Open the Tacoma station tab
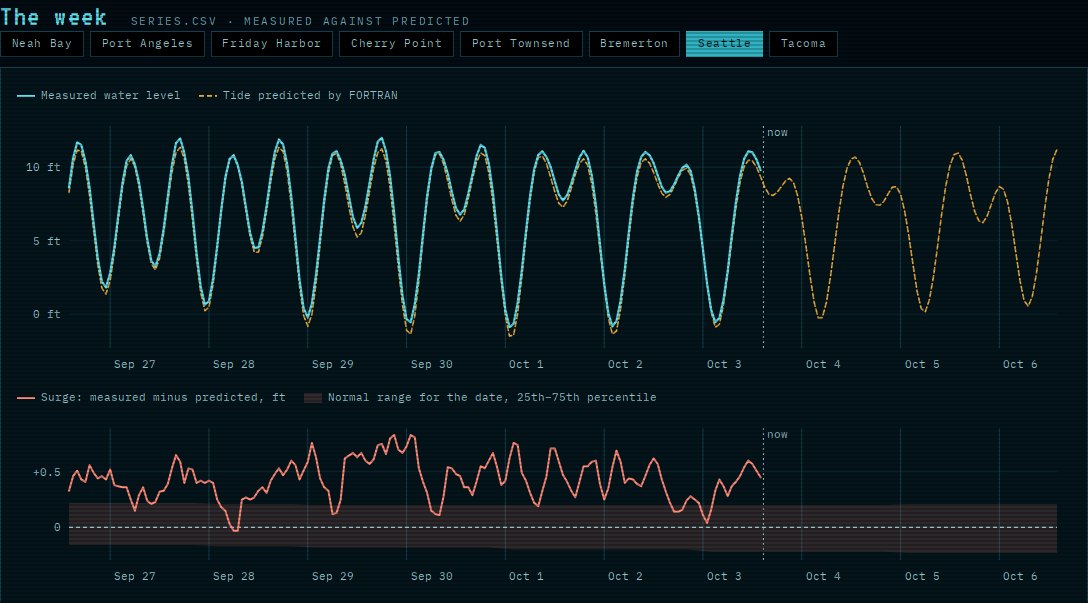 point(804,44)
